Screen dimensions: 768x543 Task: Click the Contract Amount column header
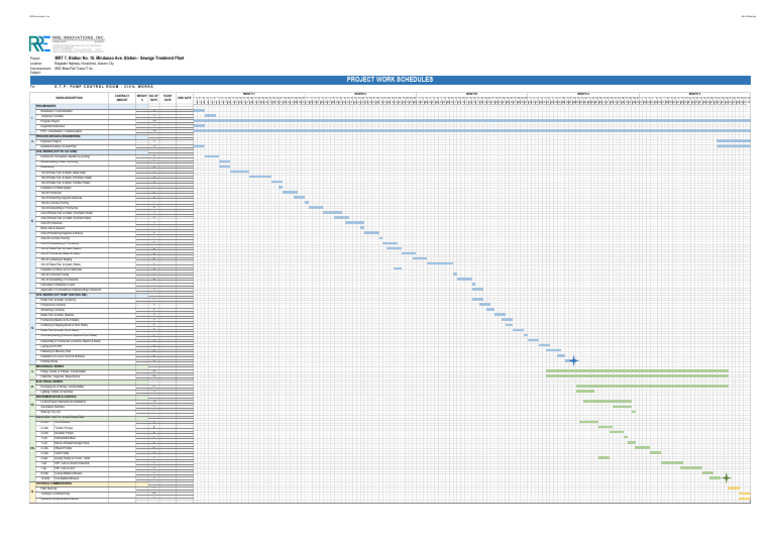pos(122,98)
